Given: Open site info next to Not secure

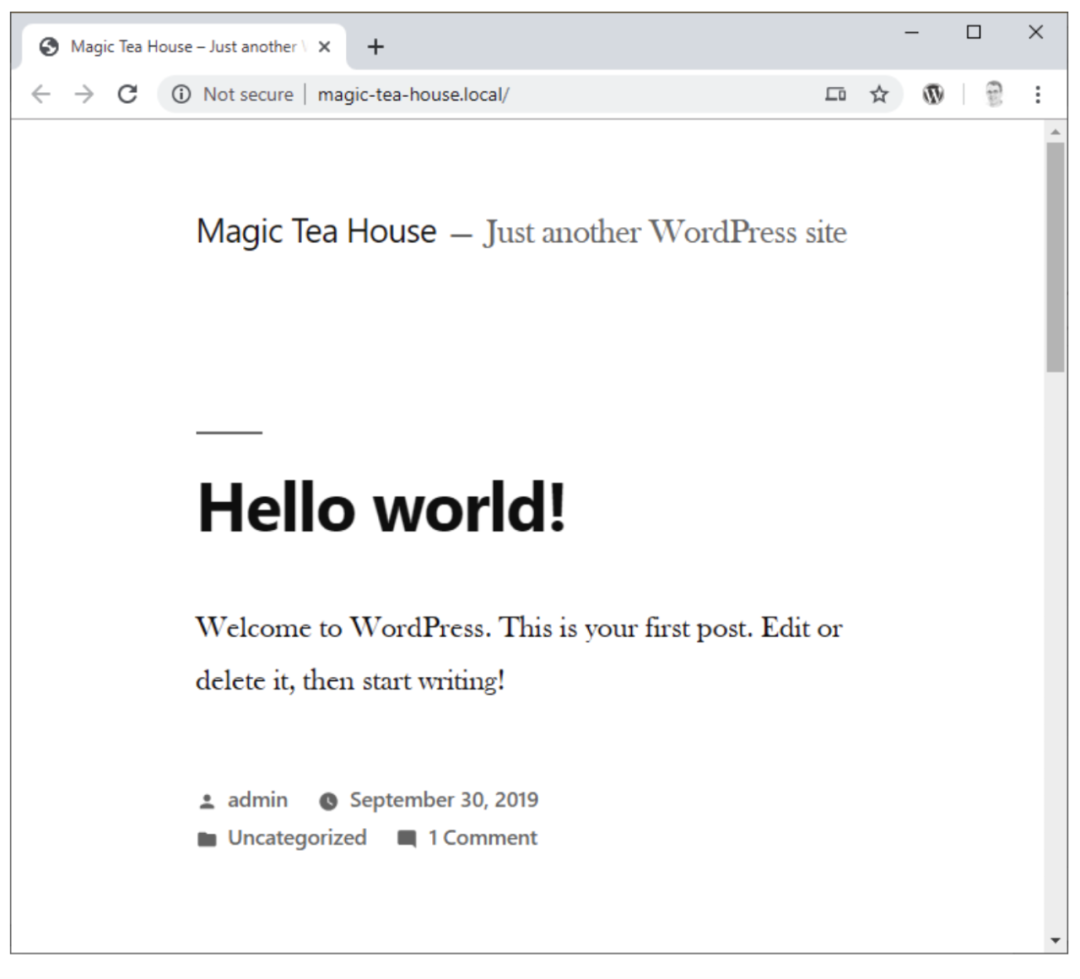Looking at the screenshot, I should tap(181, 94).
